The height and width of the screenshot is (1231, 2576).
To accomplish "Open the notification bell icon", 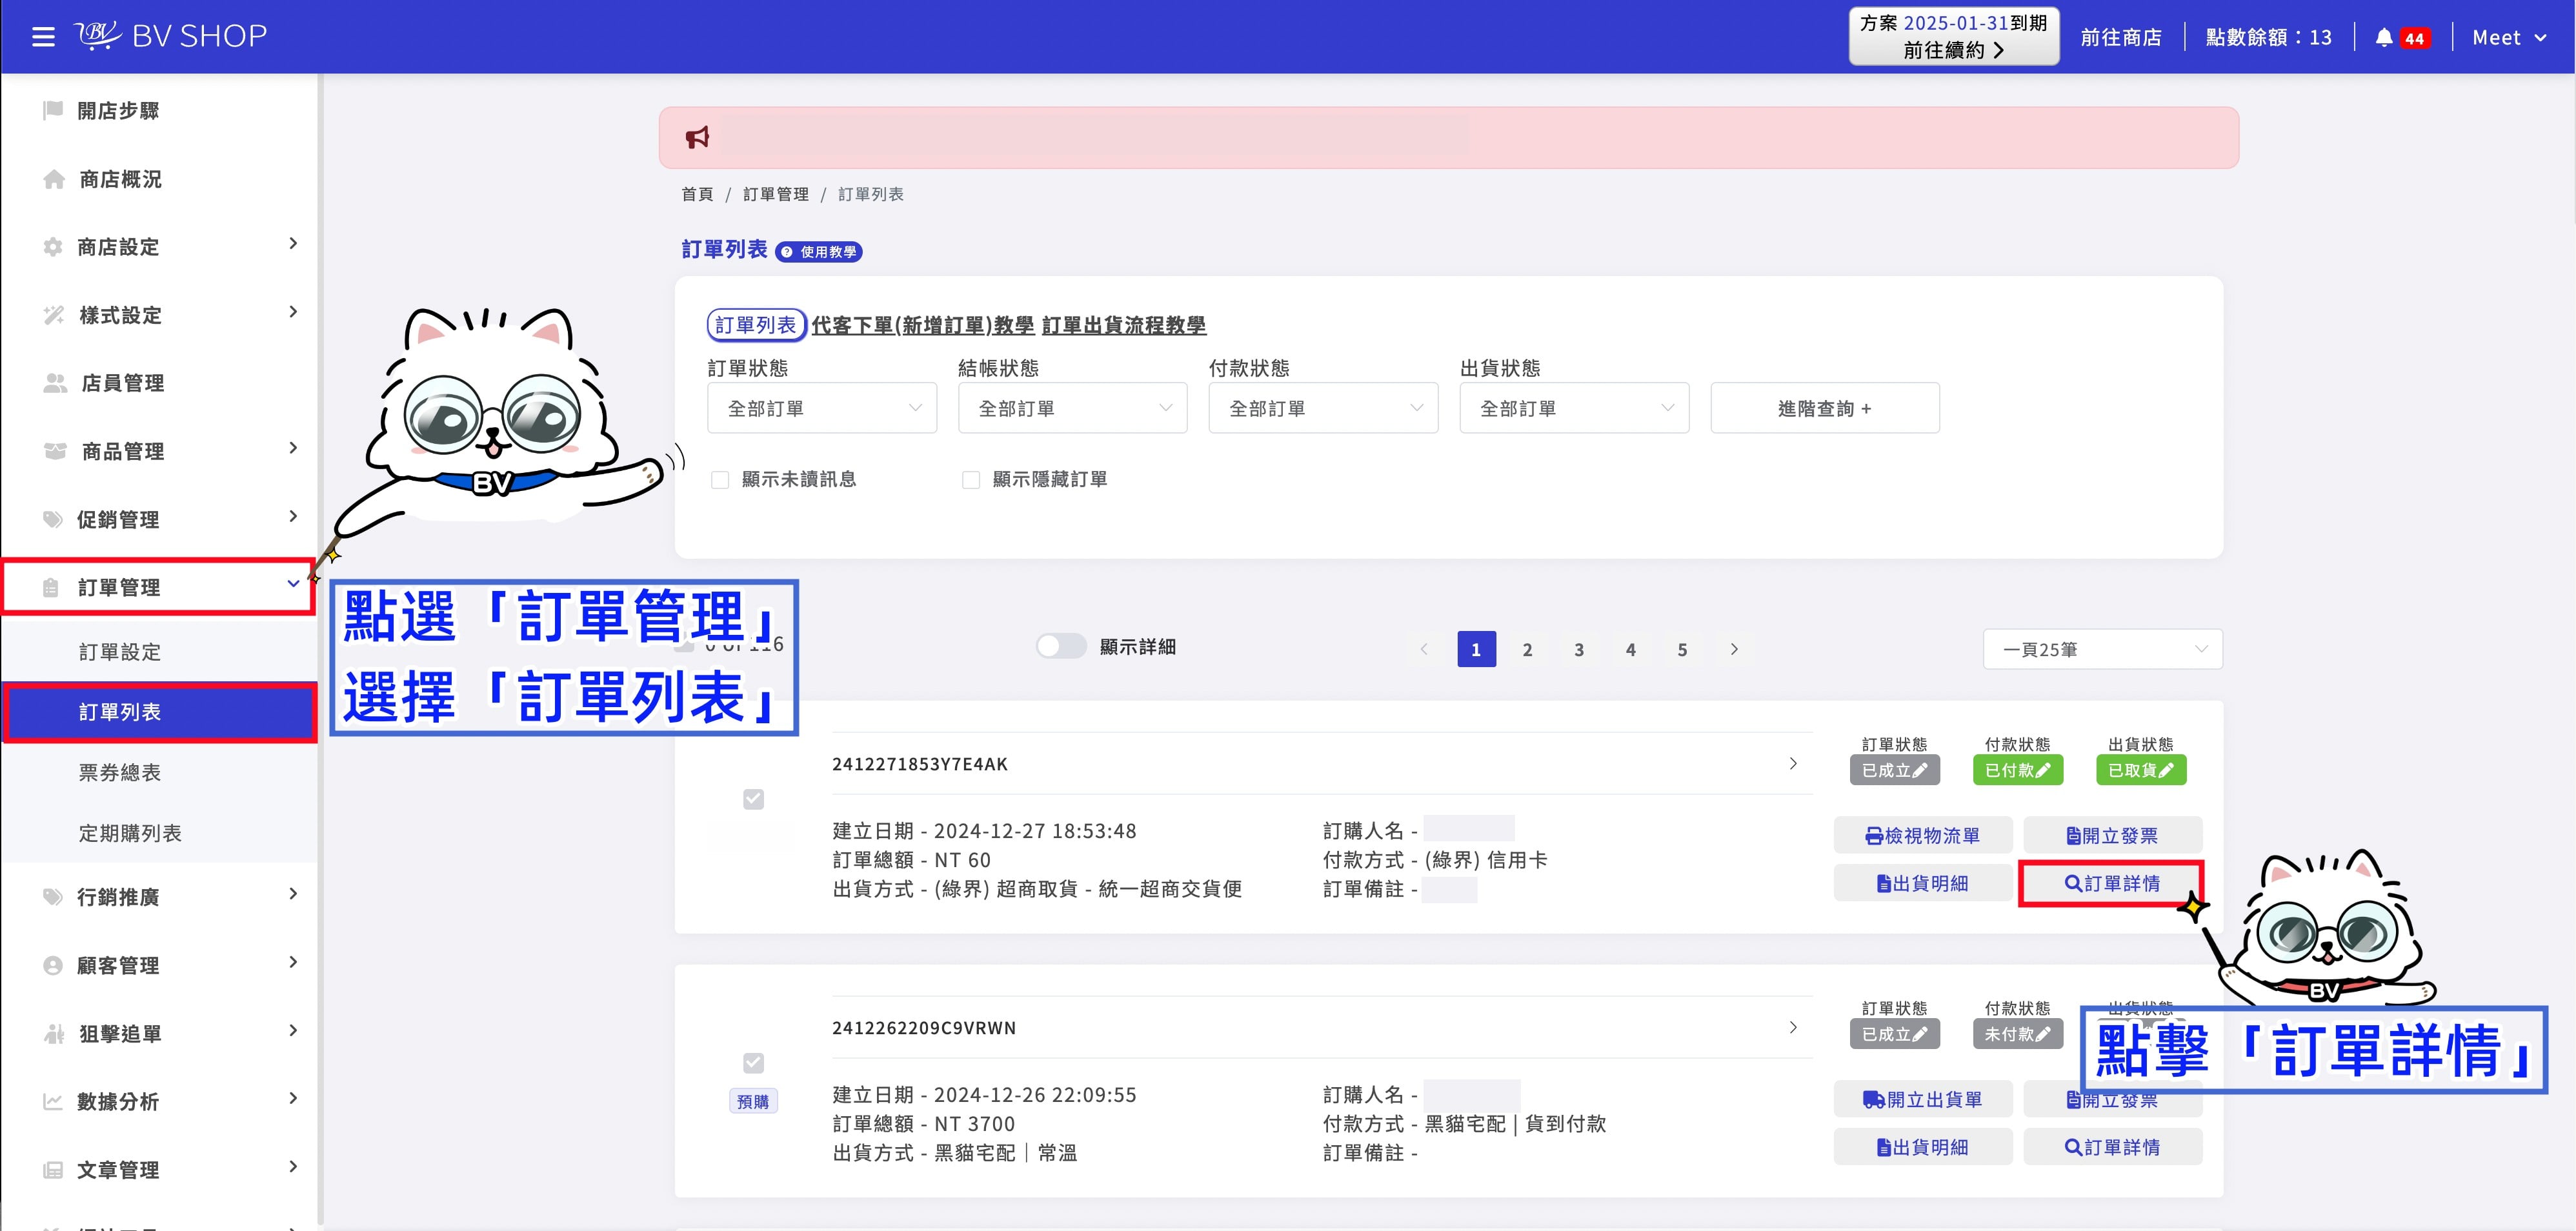I will [2384, 38].
